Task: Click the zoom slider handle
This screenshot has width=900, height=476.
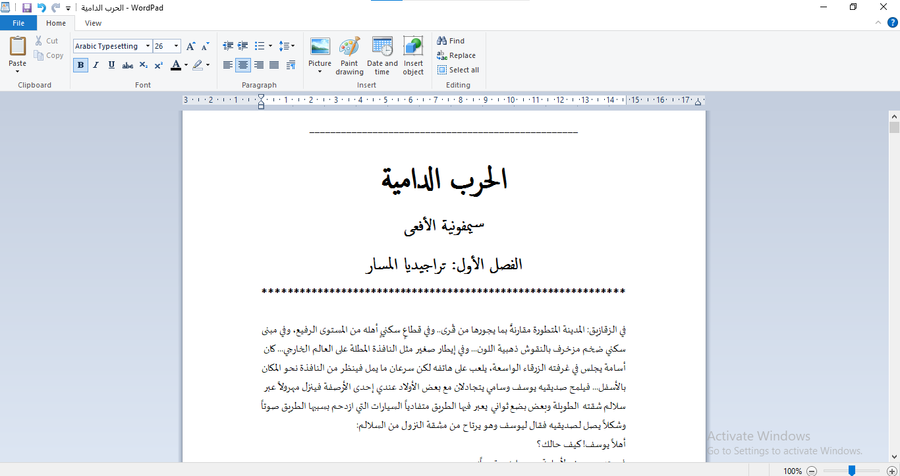Action: coord(852,471)
